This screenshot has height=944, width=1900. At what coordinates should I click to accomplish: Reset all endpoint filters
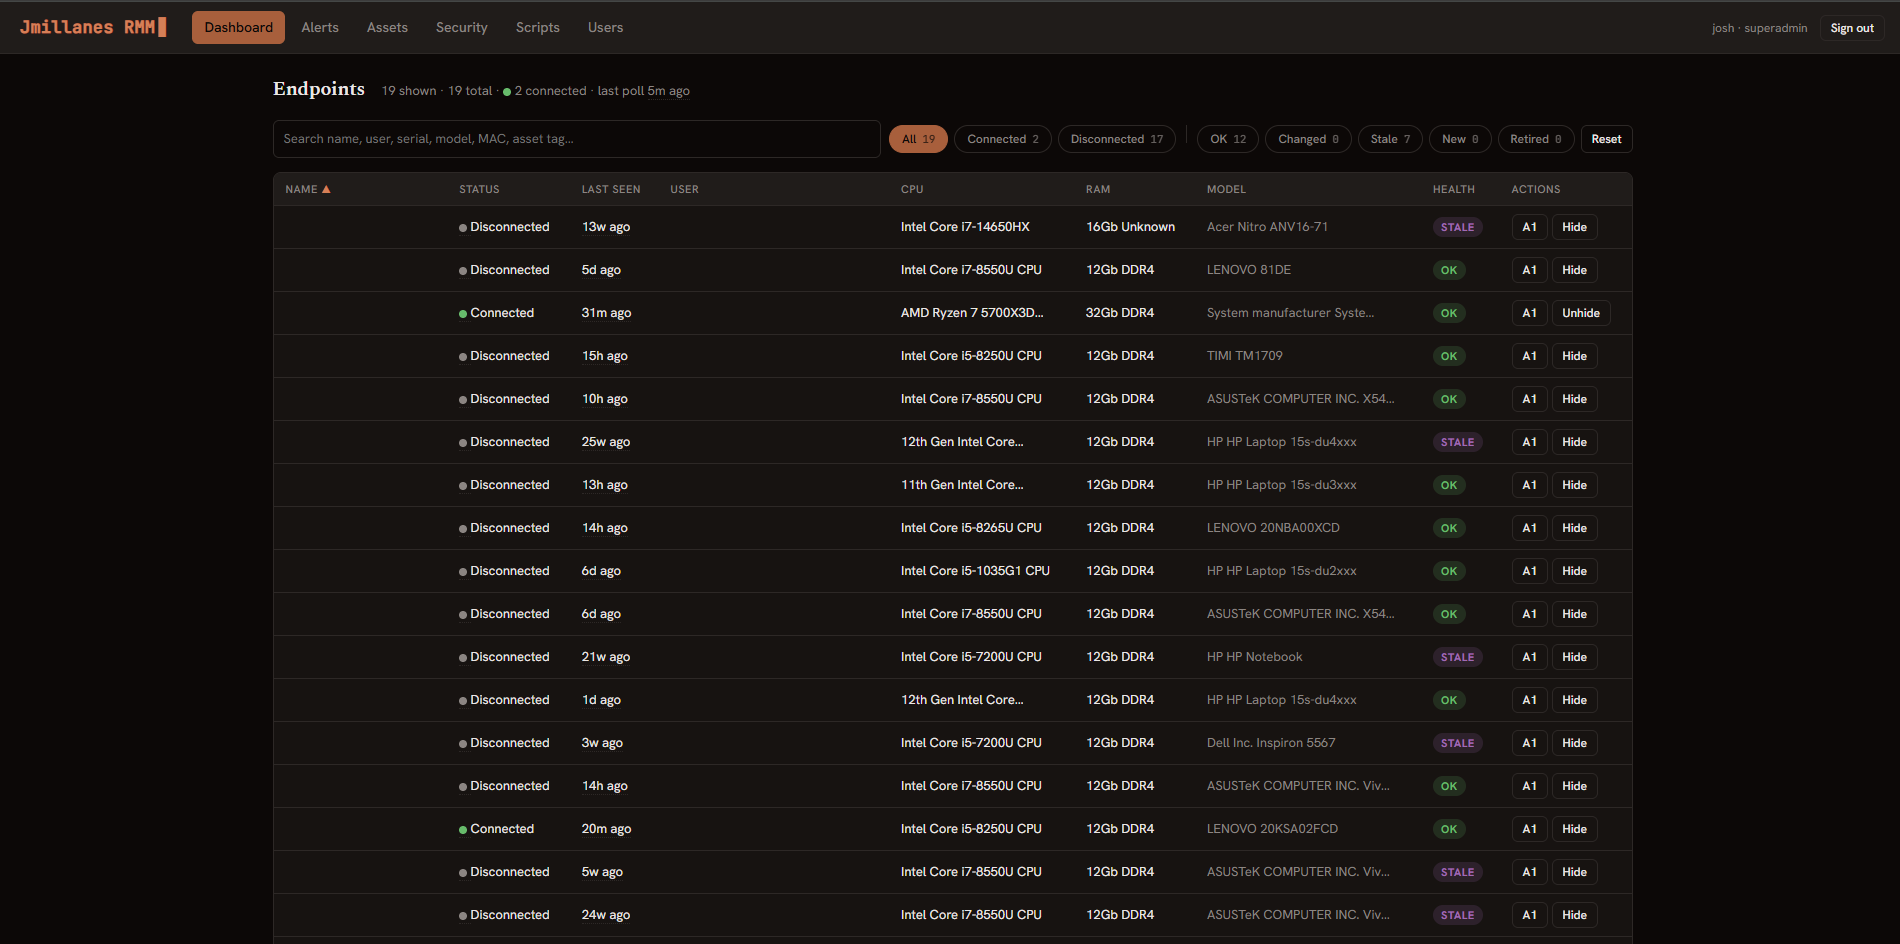[1606, 139]
